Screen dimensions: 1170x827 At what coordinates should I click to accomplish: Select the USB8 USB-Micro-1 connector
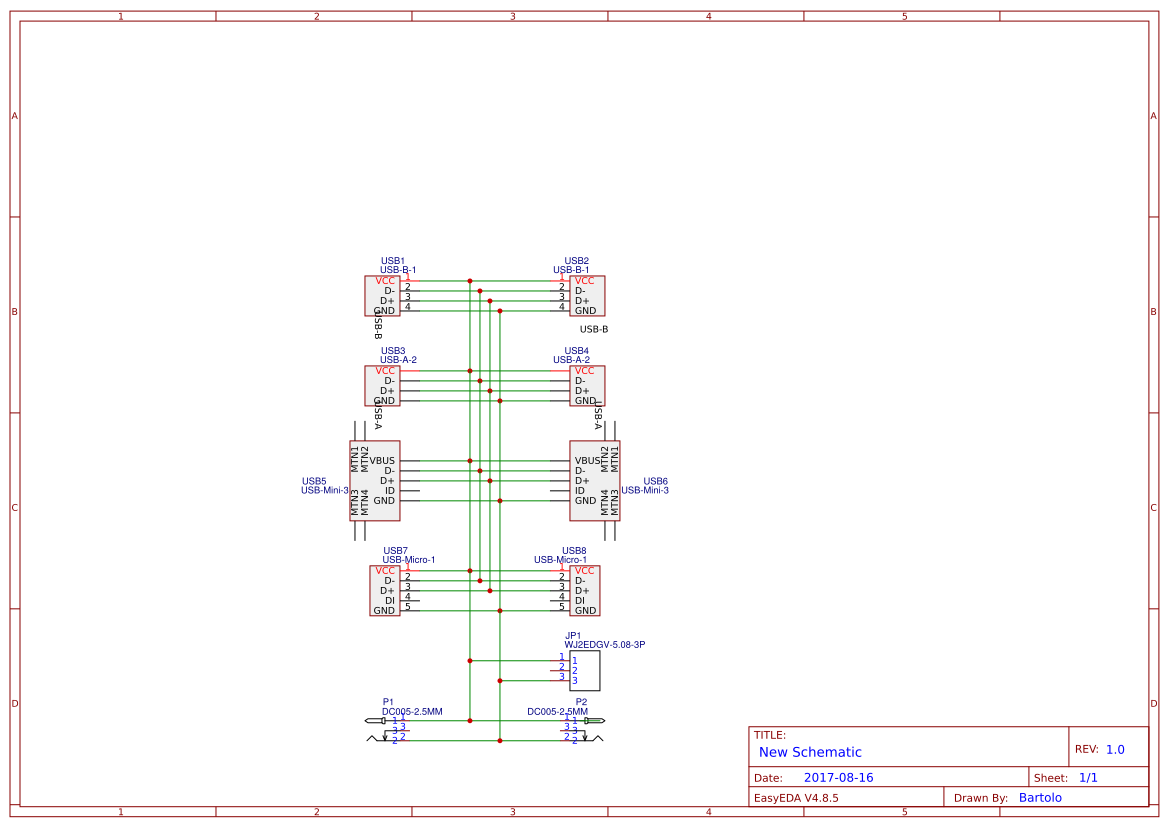coord(585,590)
